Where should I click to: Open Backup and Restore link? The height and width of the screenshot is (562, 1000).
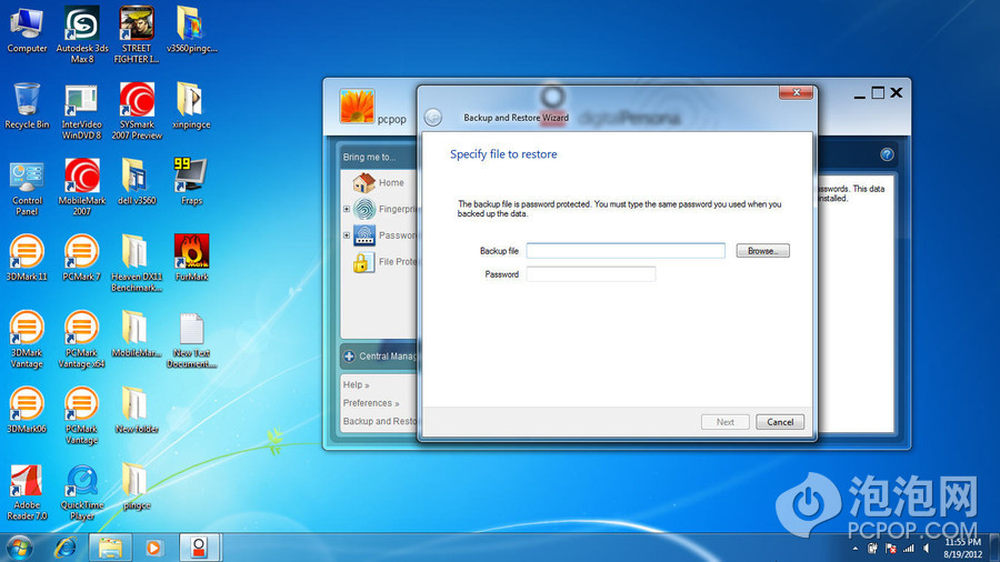click(379, 421)
